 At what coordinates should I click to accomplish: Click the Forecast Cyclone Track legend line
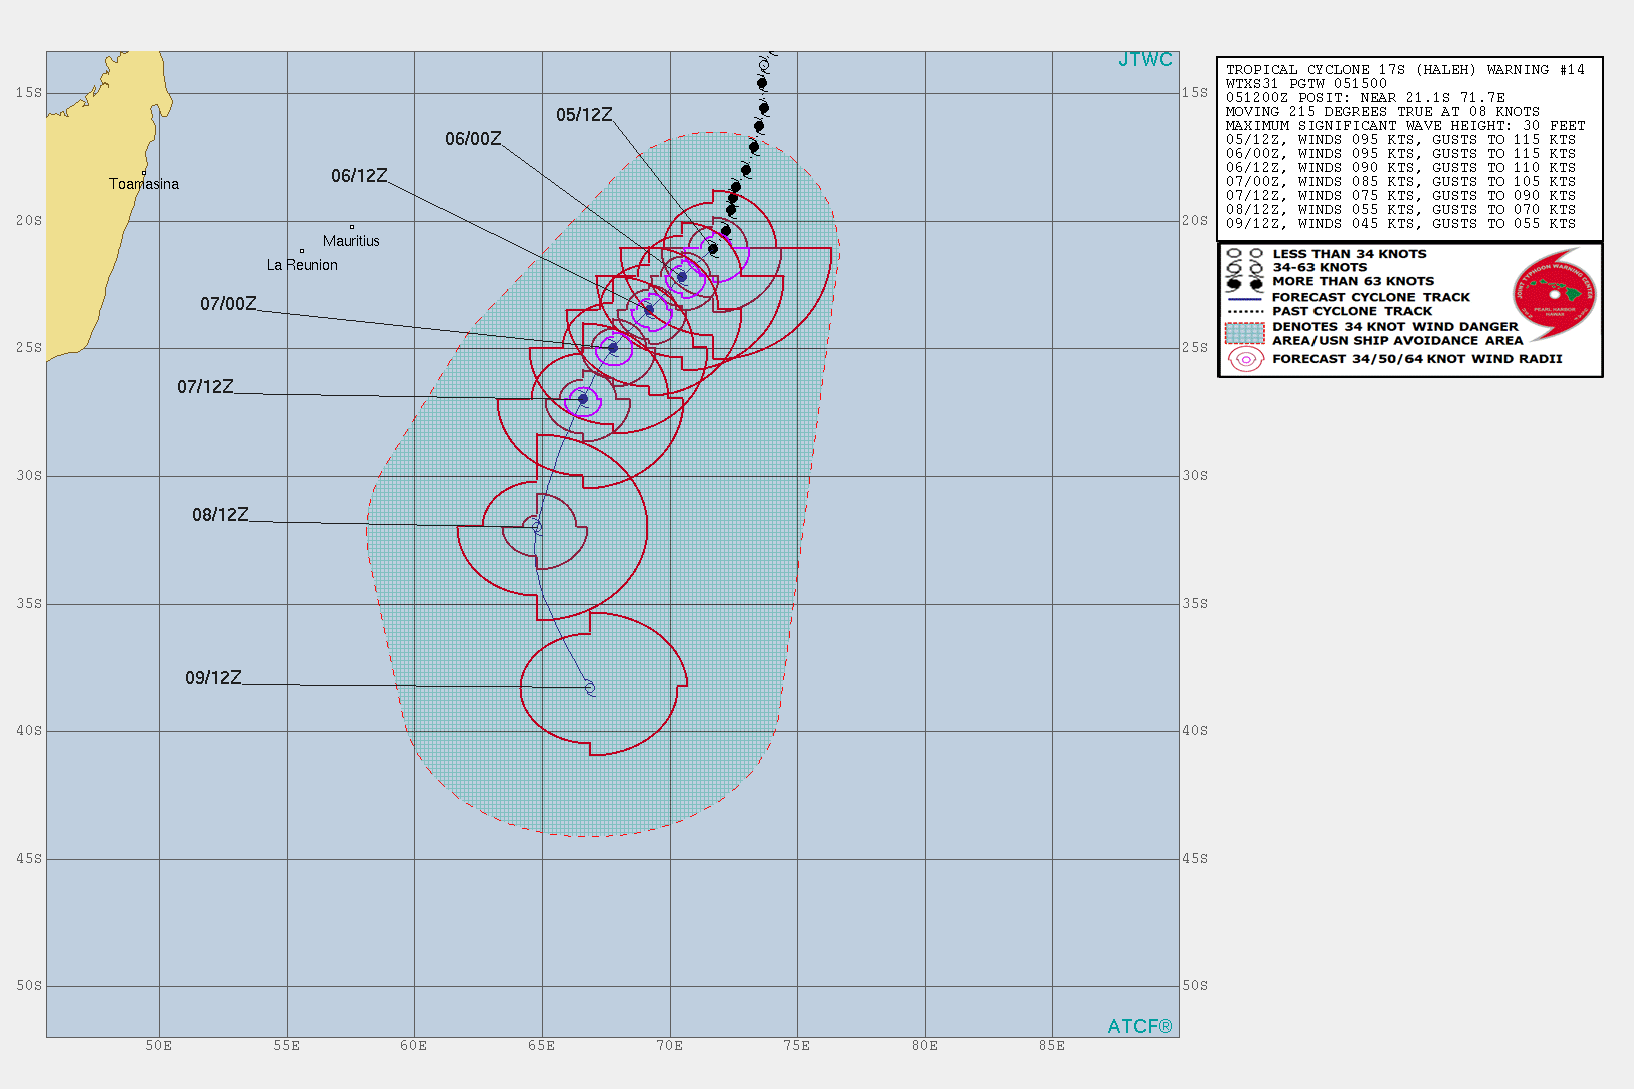pyautogui.click(x=1245, y=298)
